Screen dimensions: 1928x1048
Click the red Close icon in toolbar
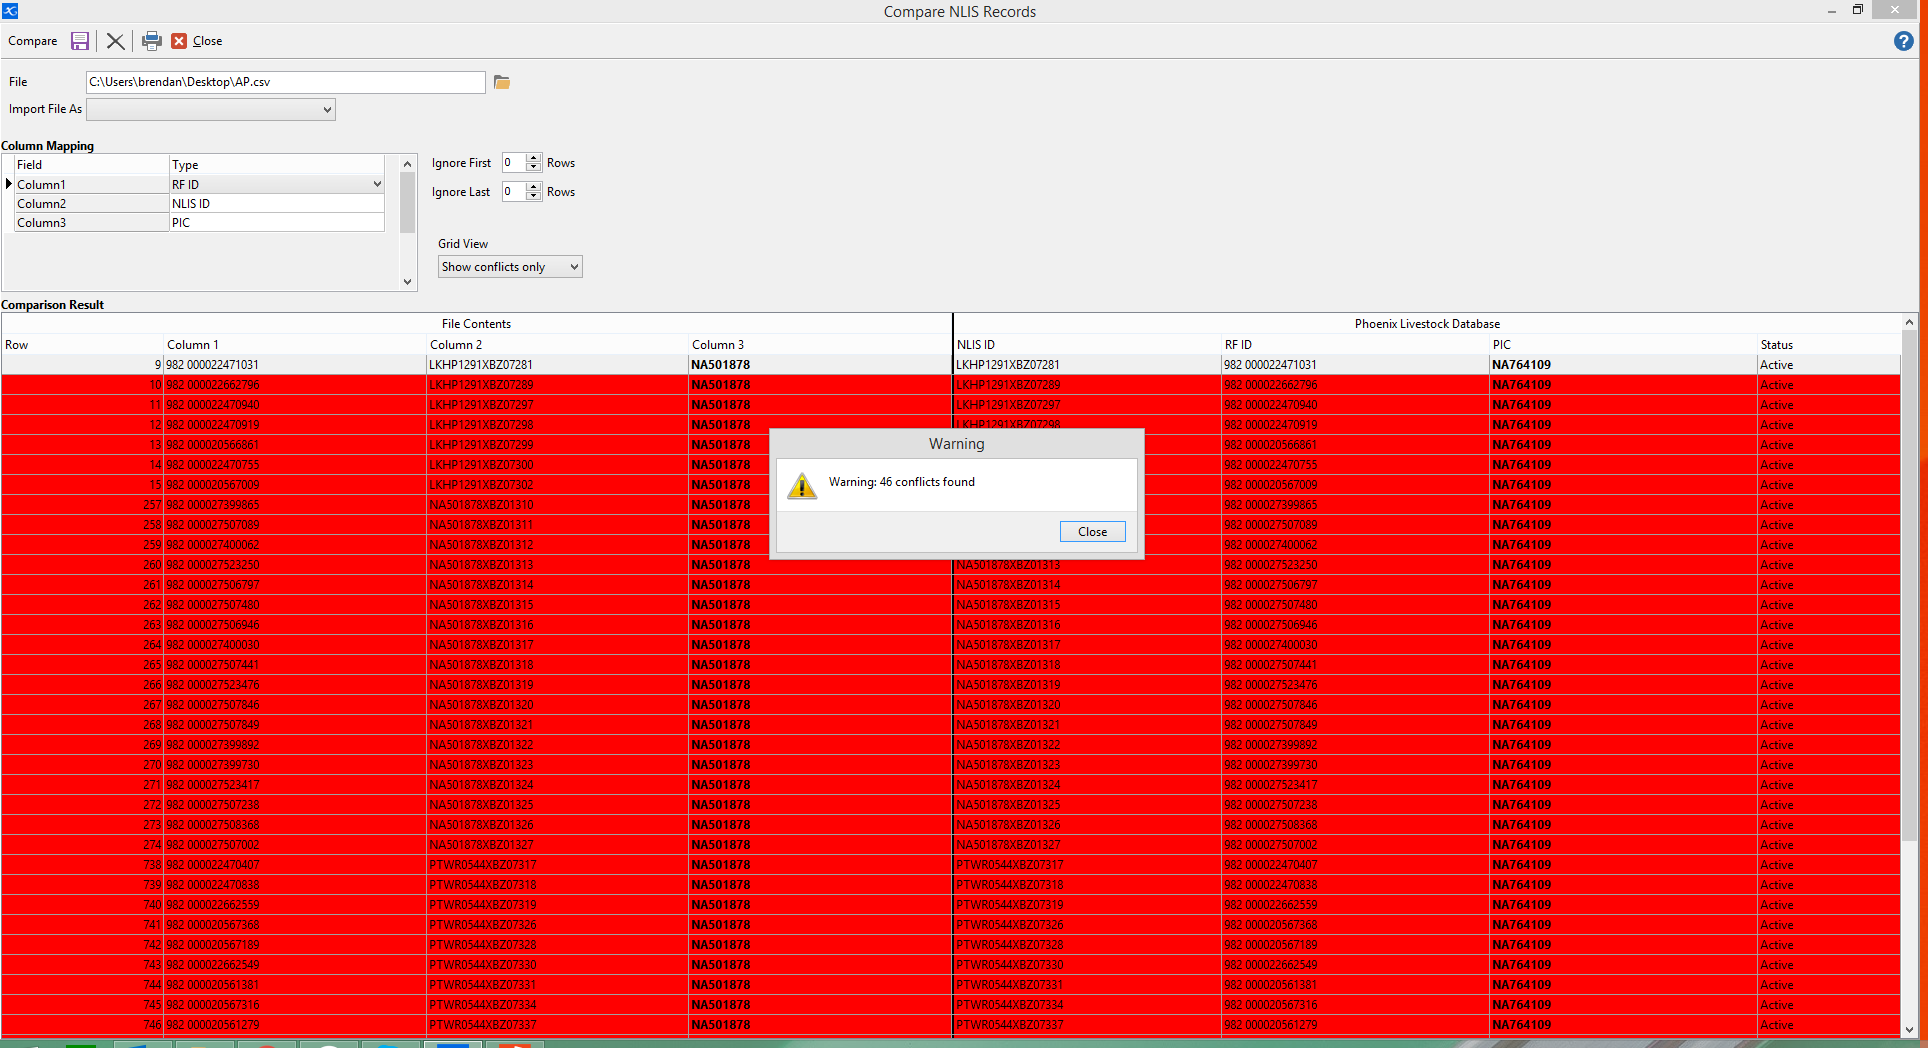coord(179,41)
